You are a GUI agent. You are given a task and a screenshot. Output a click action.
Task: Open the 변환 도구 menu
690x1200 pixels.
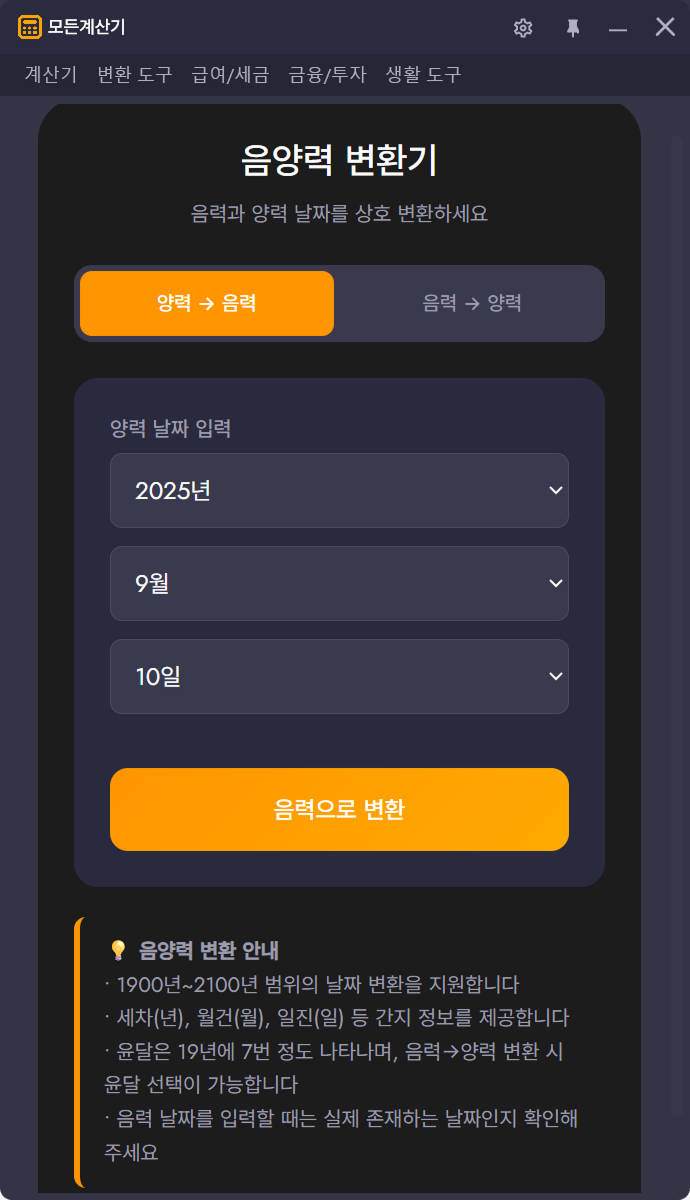coord(135,75)
